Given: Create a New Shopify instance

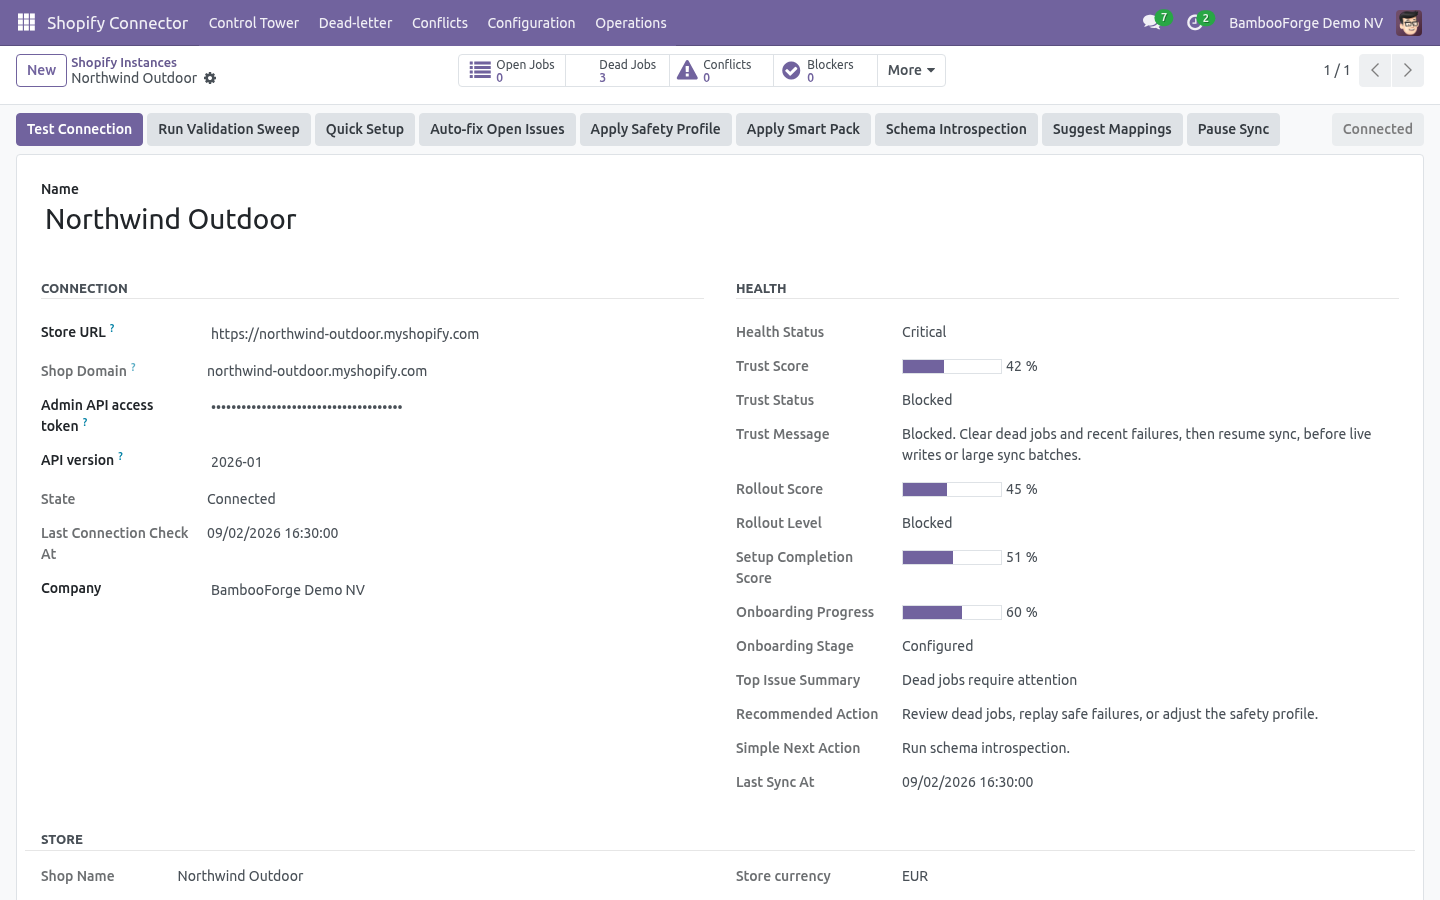Looking at the screenshot, I should click(x=41, y=70).
